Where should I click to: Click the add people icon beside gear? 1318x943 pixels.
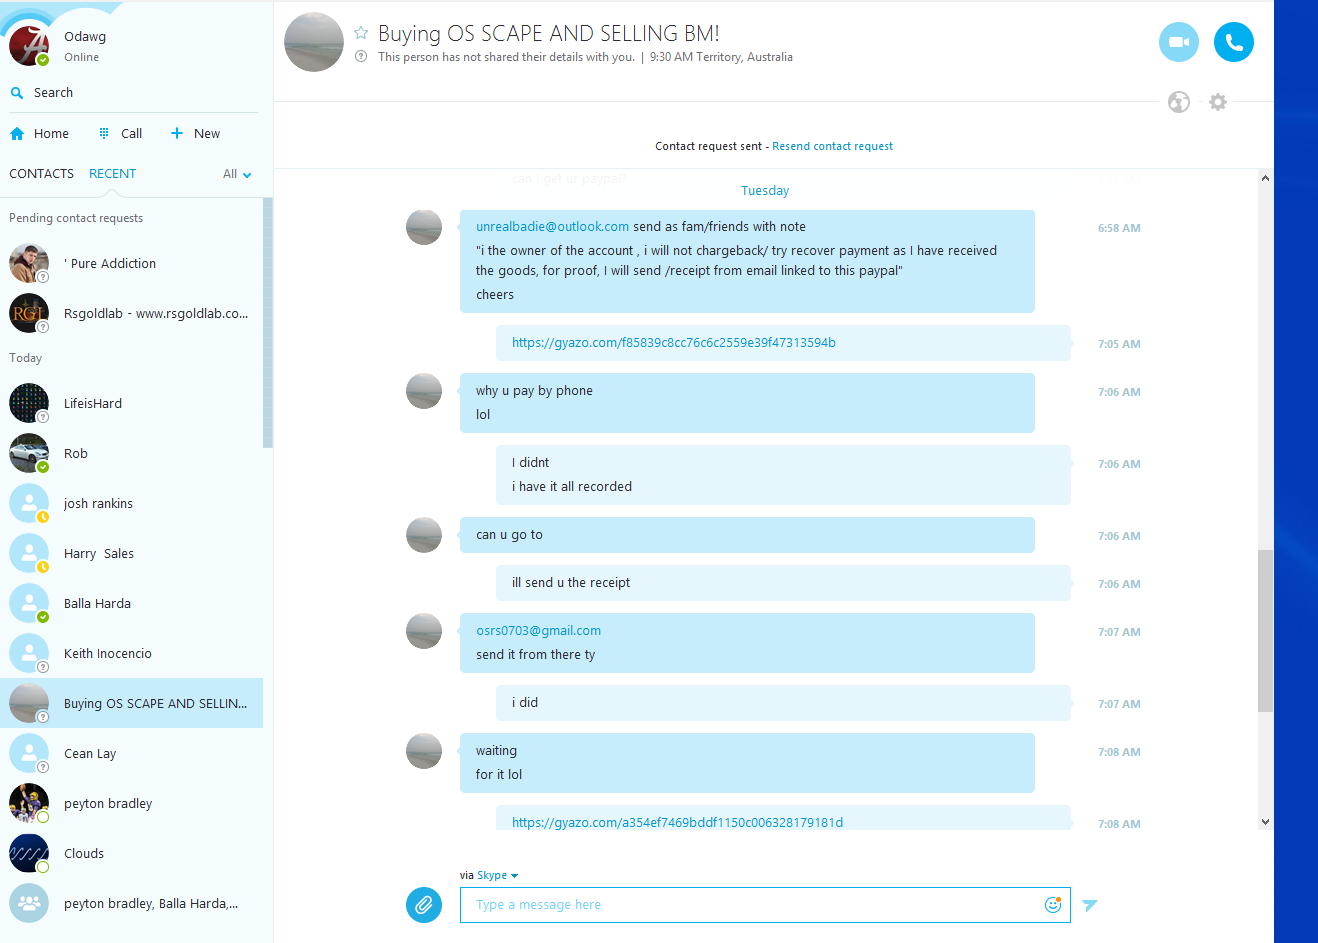click(x=1179, y=102)
